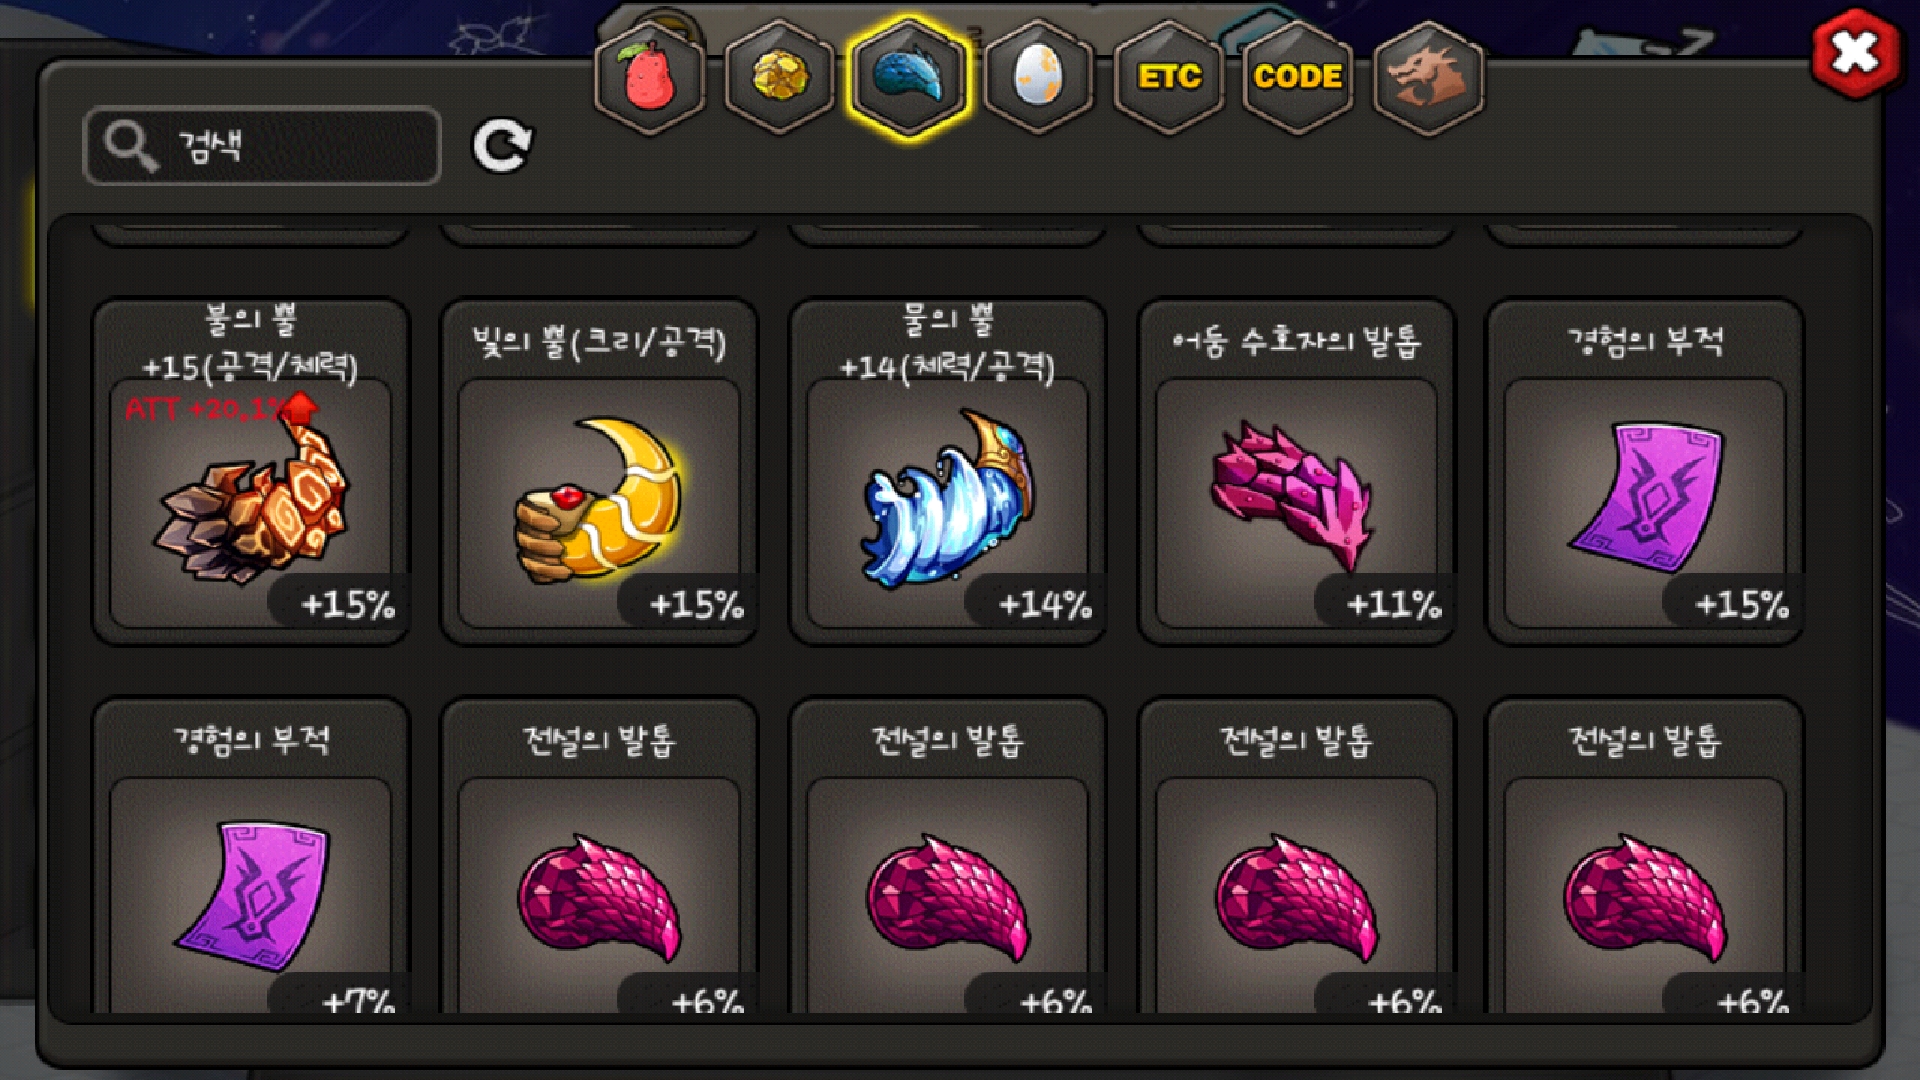This screenshot has width=1920, height=1080.
Task: Click the magnifying glass search icon
Action: pos(131,147)
